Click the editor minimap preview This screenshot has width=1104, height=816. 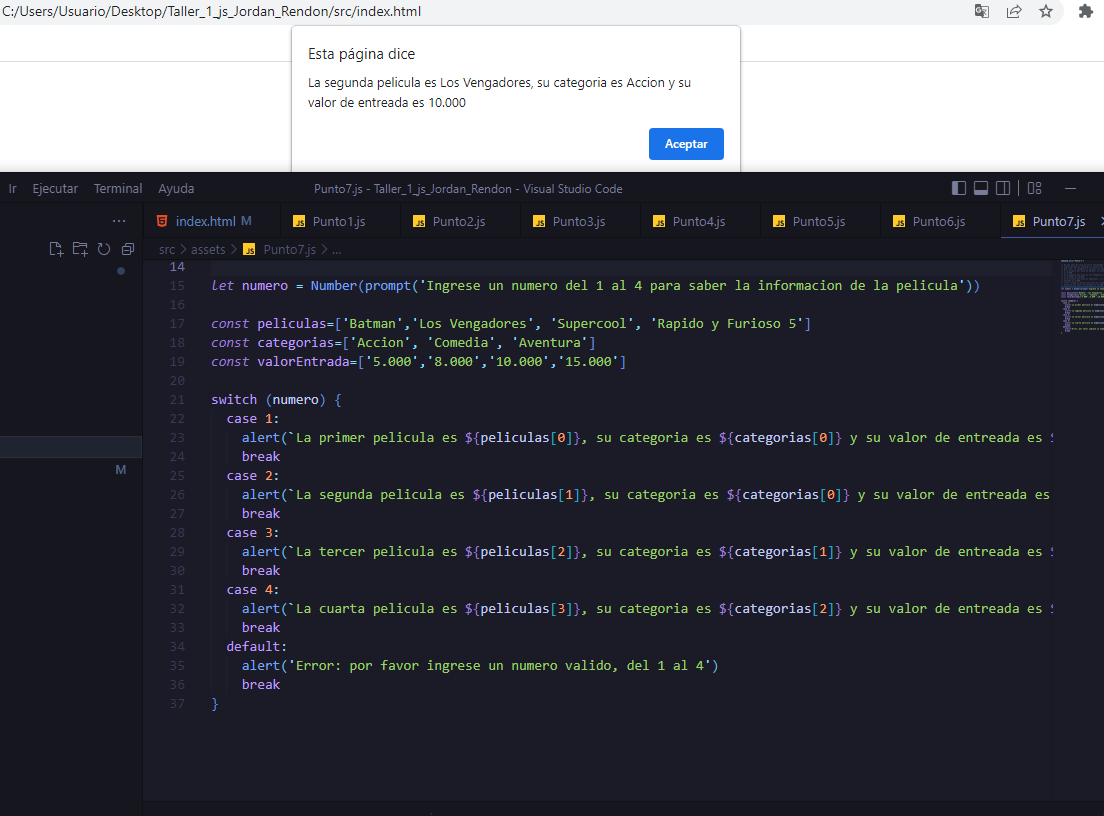tap(1081, 296)
